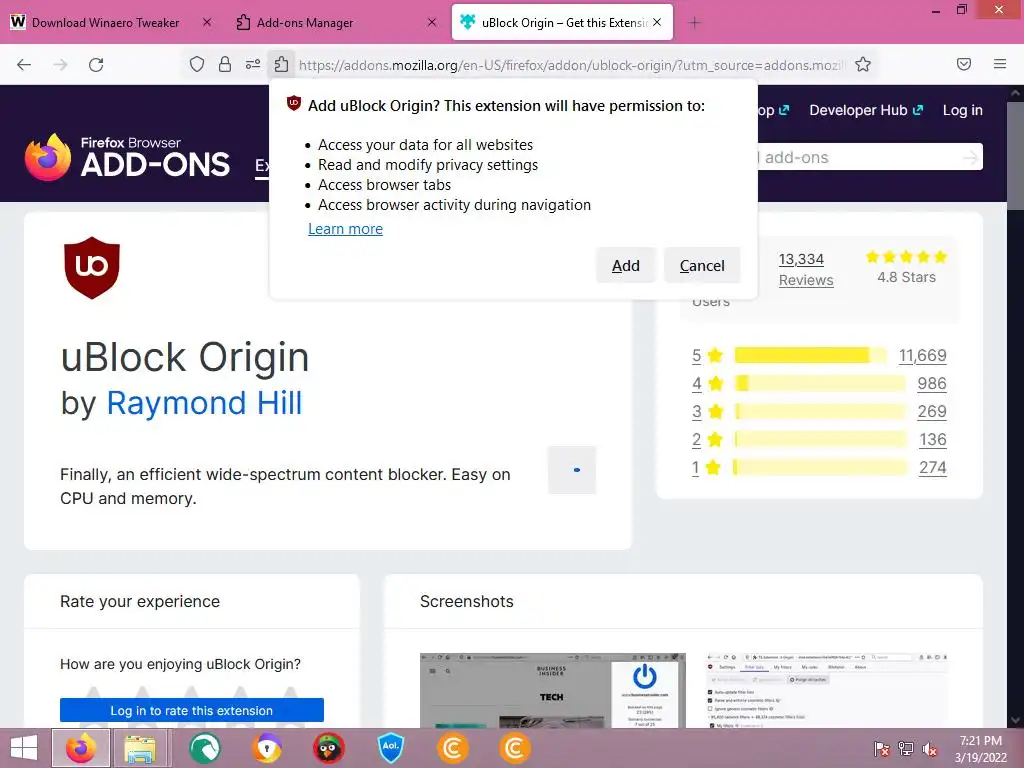Screen dimensions: 1024x768
Task: Click the 136 two-star count
Action: point(933,440)
